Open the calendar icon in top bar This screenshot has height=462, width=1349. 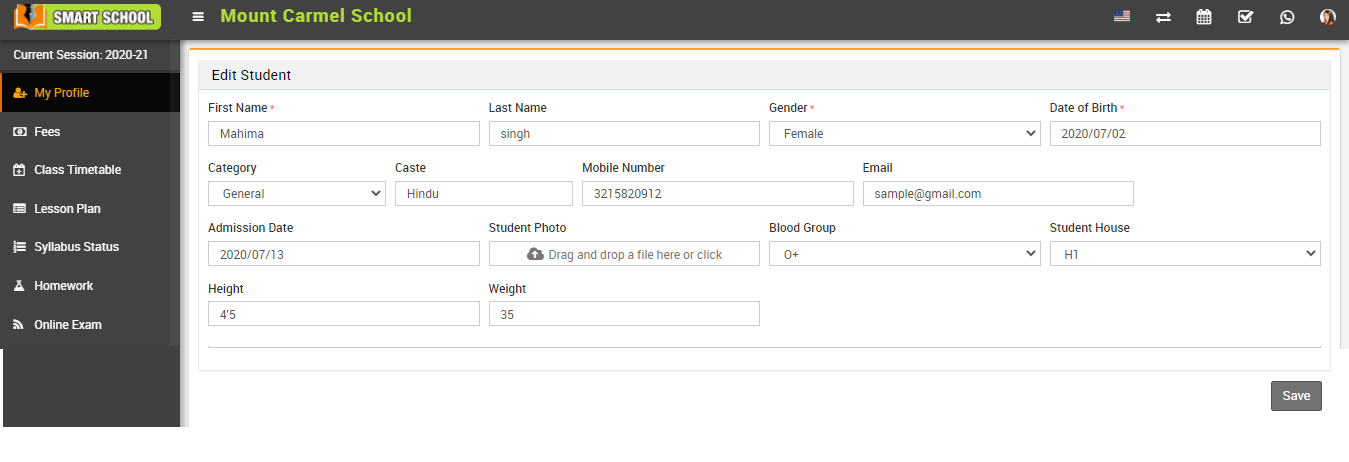1204,17
